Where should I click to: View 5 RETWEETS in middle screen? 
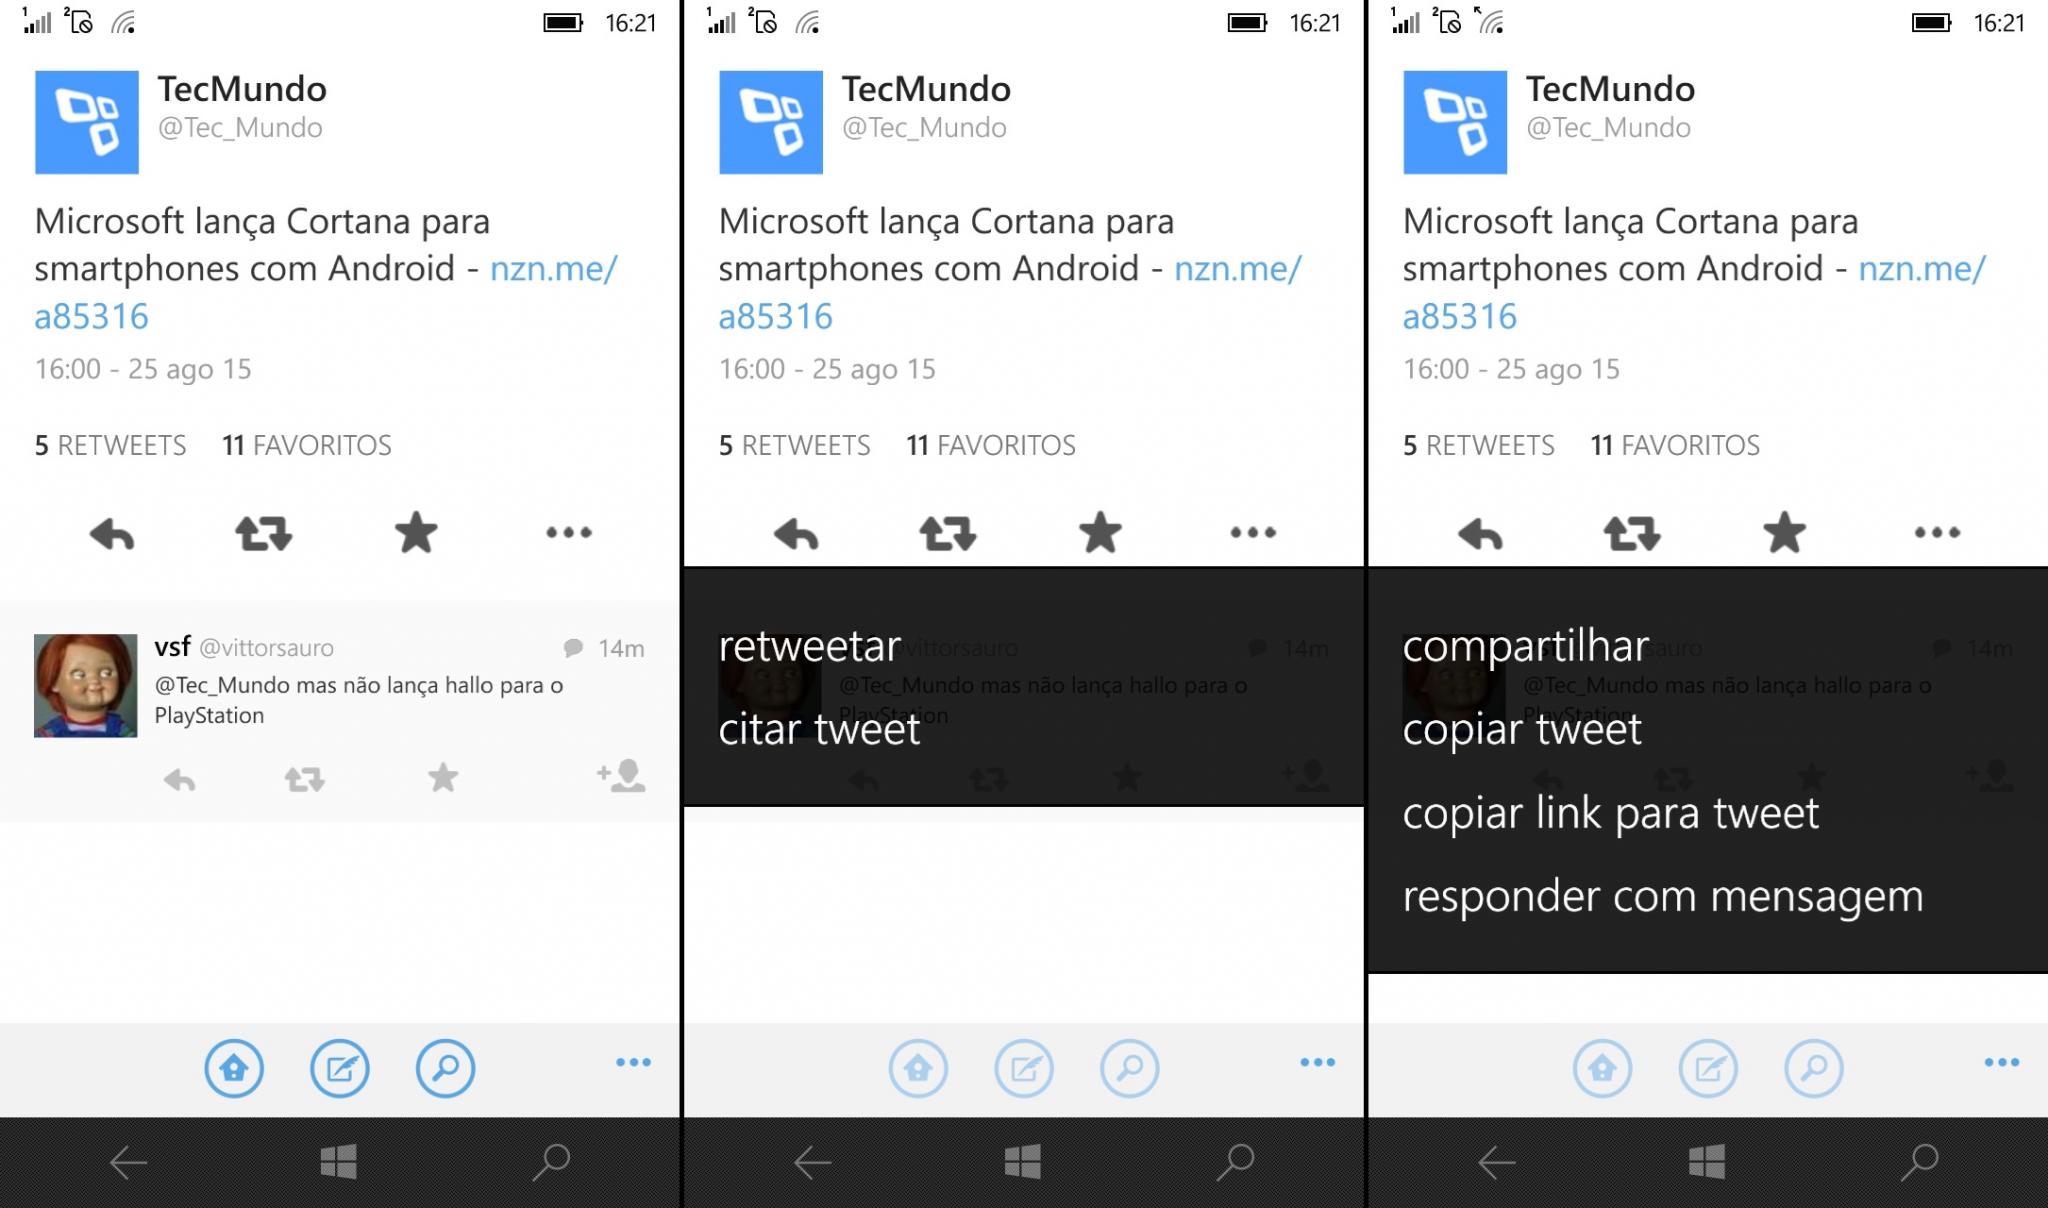click(x=794, y=445)
